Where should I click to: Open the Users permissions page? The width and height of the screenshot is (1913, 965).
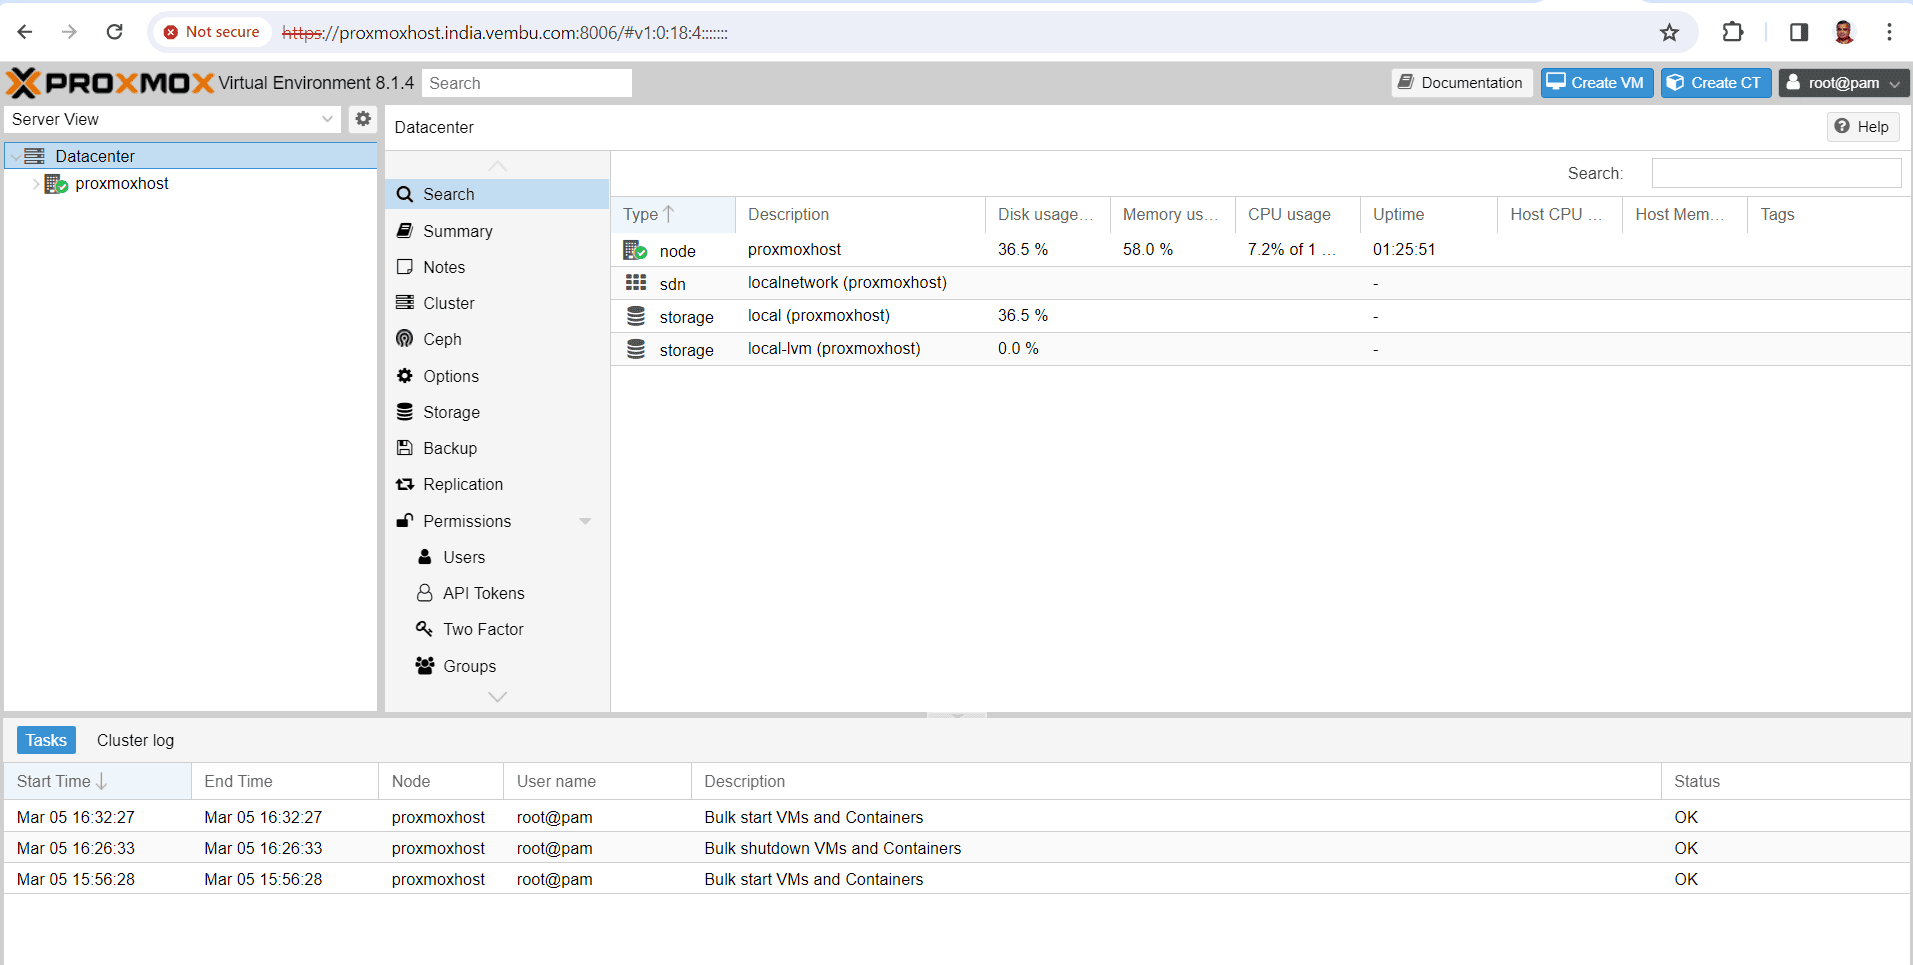497,557
